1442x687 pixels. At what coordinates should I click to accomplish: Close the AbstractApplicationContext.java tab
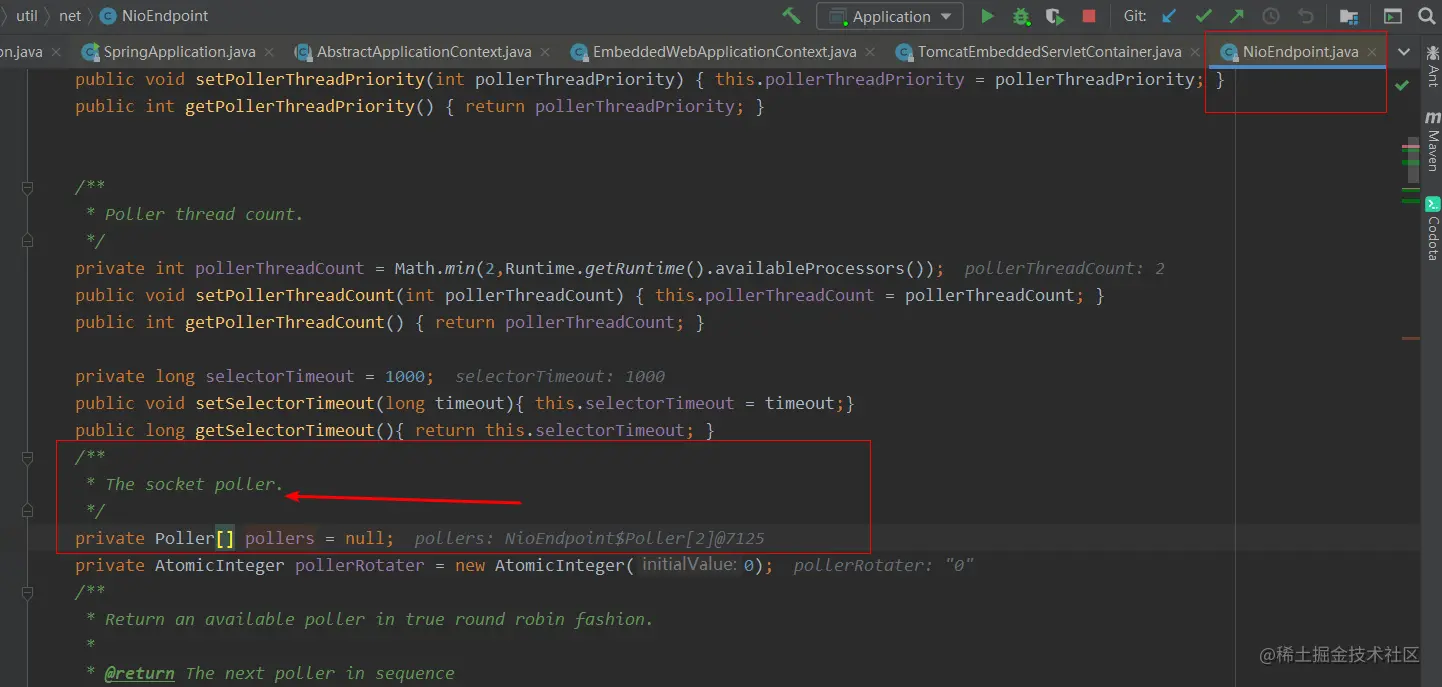pyautogui.click(x=546, y=52)
